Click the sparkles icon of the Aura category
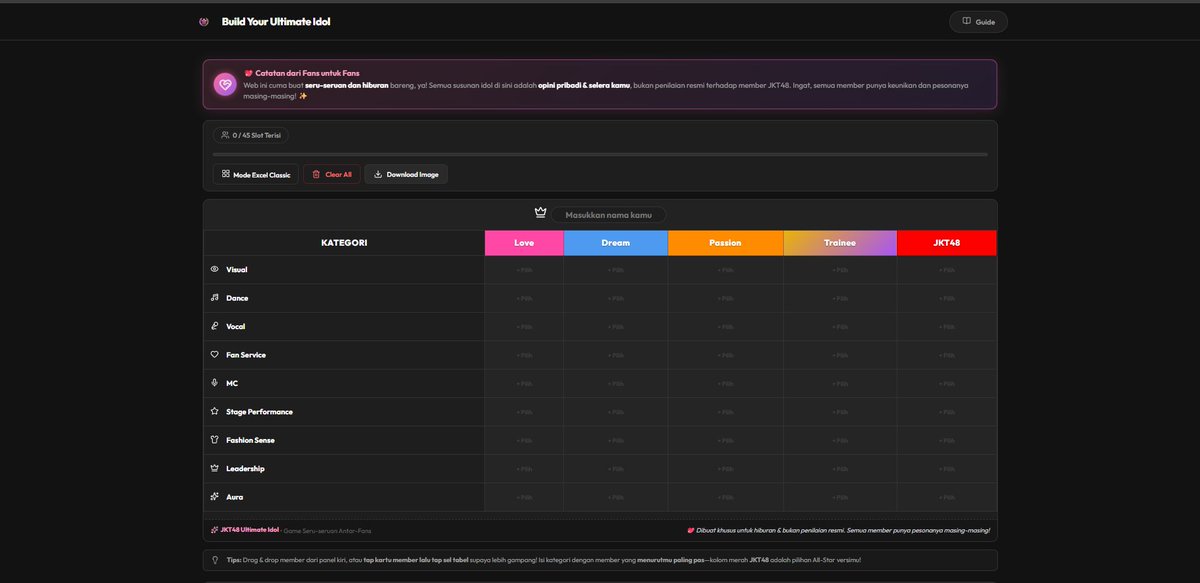 (214, 497)
